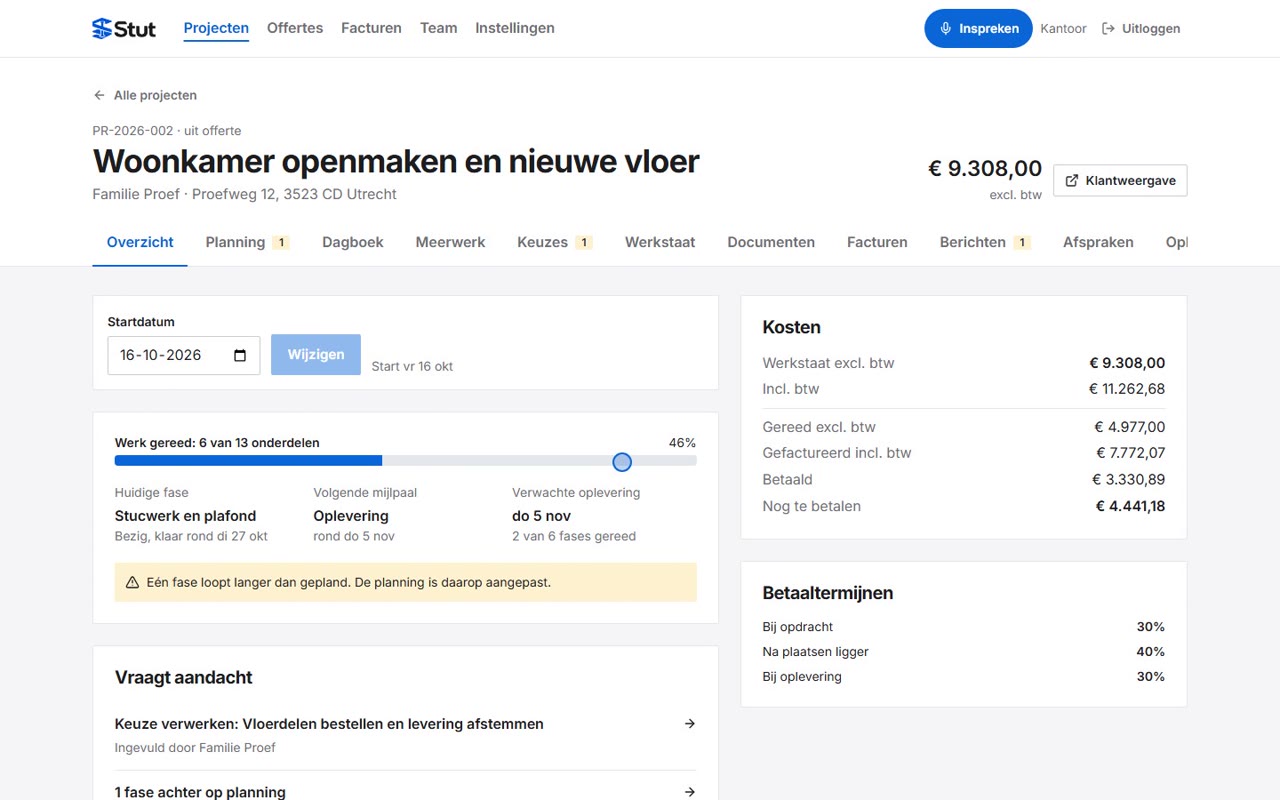Screen dimensions: 1280x800
Task: Open the Werkstaat tab
Action: tap(660, 242)
